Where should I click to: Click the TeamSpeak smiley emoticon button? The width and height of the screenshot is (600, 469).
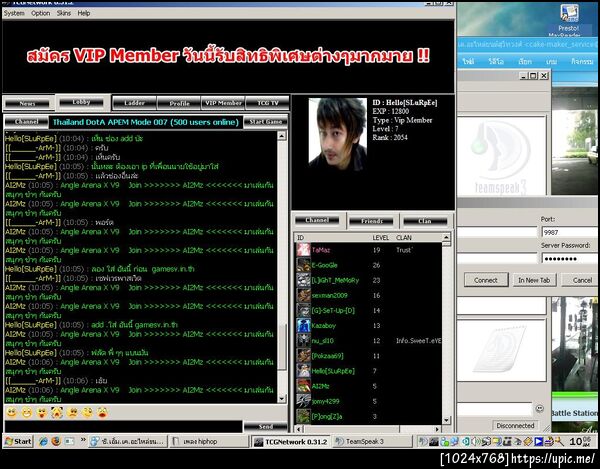pos(540,409)
